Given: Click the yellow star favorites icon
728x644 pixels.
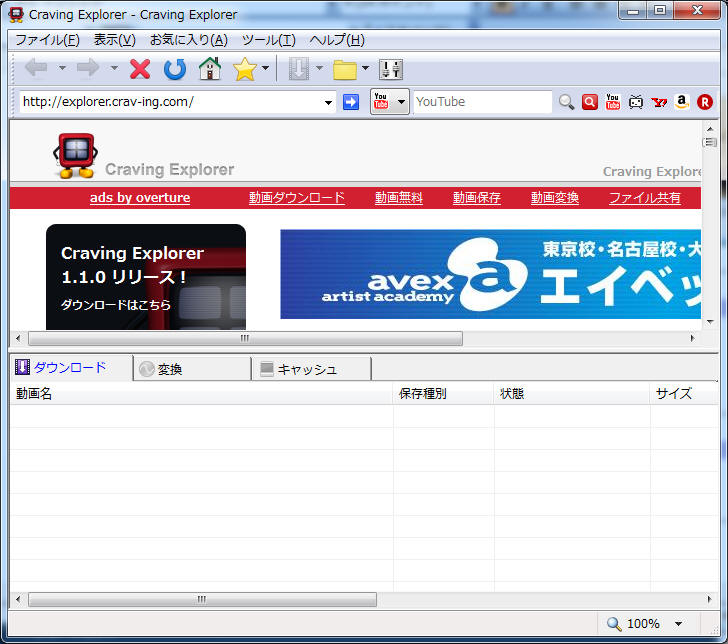Looking at the screenshot, I should click(244, 69).
